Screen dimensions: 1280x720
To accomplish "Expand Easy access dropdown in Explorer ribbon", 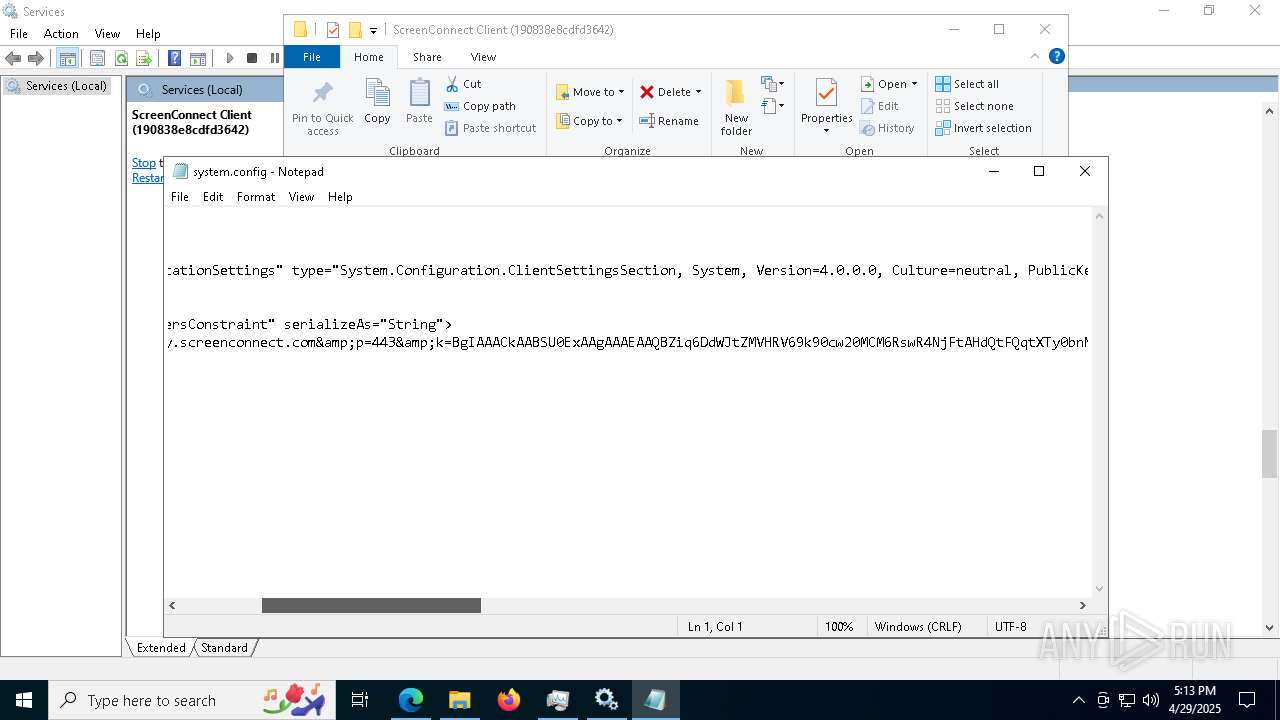I will tap(773, 105).
